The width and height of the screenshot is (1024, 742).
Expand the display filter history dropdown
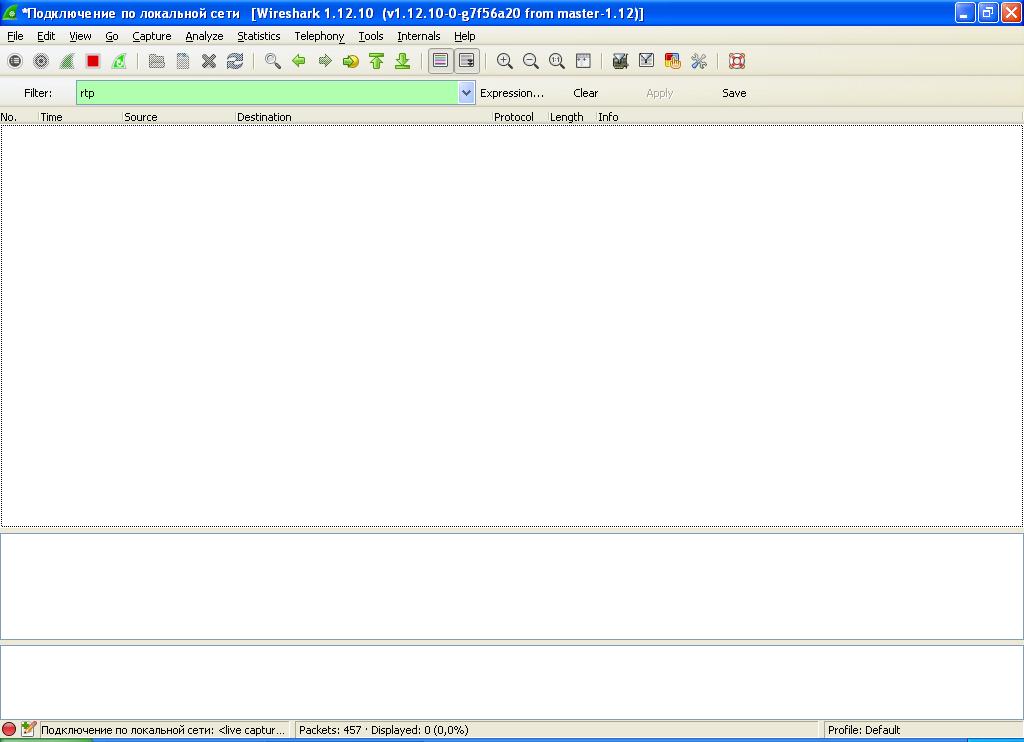466,93
